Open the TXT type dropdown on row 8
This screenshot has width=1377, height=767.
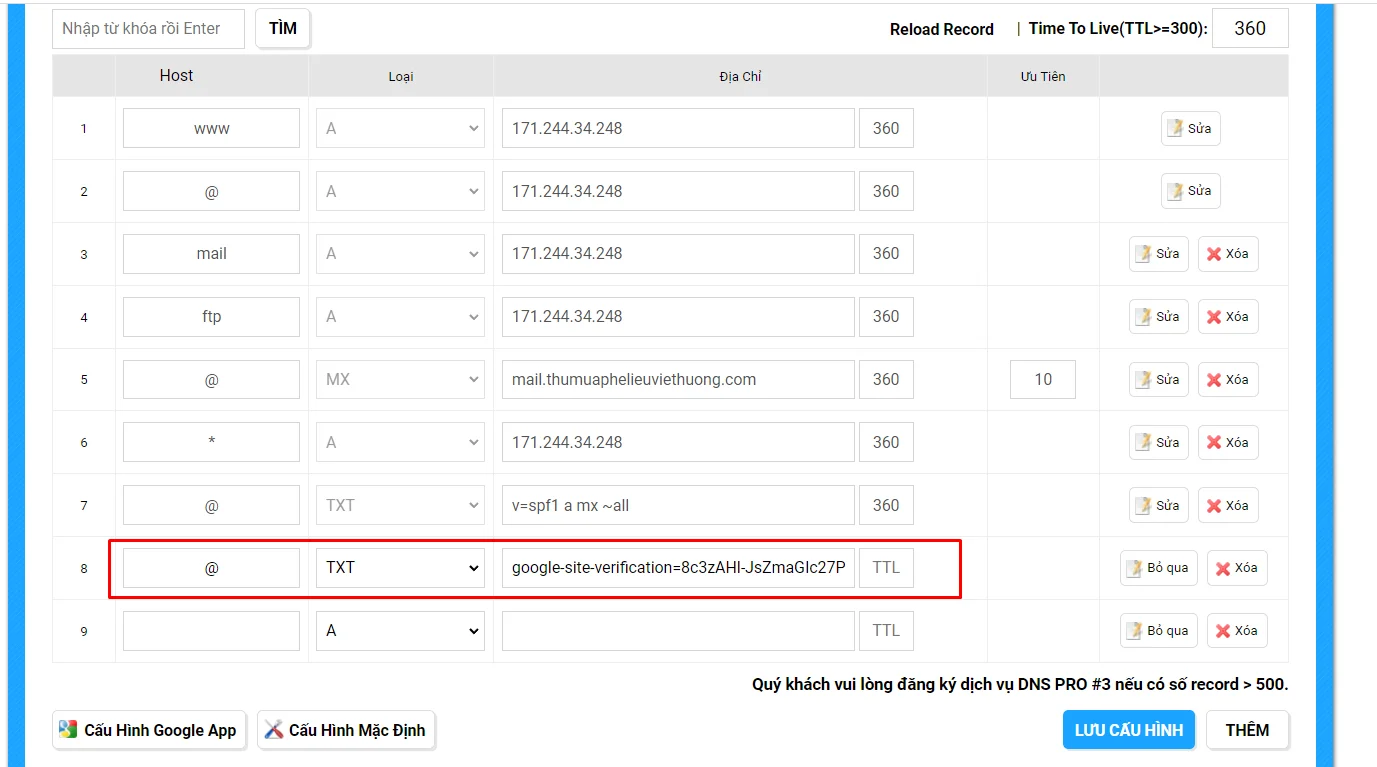(401, 568)
